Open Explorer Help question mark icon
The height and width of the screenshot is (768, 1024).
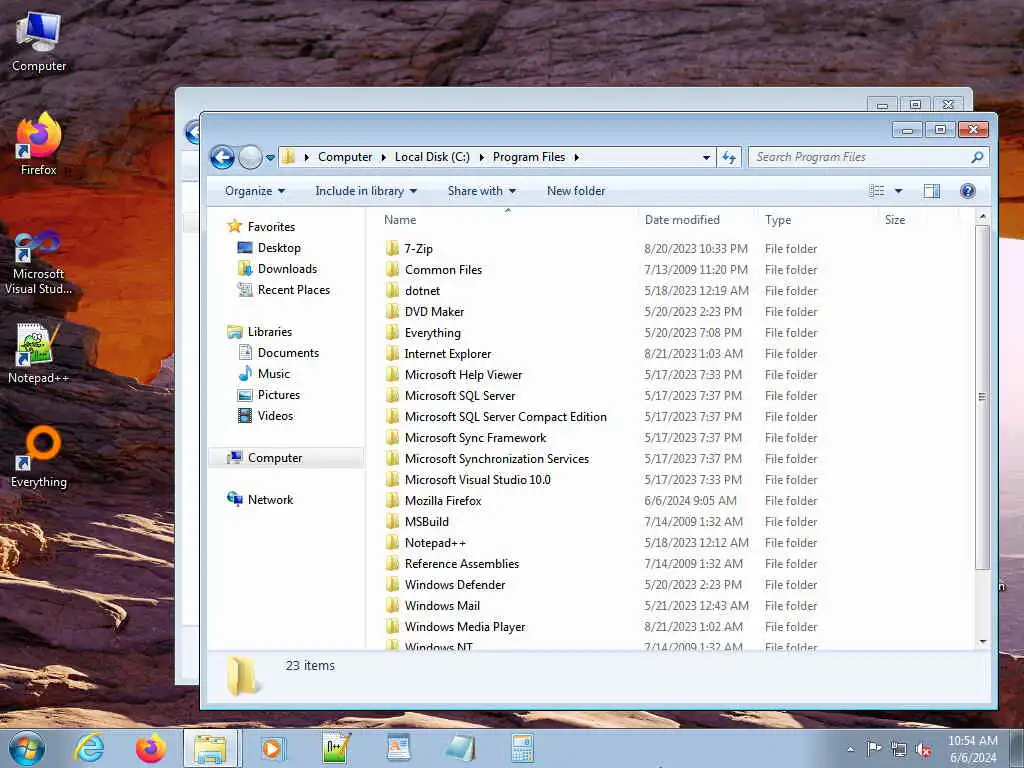[x=968, y=191]
